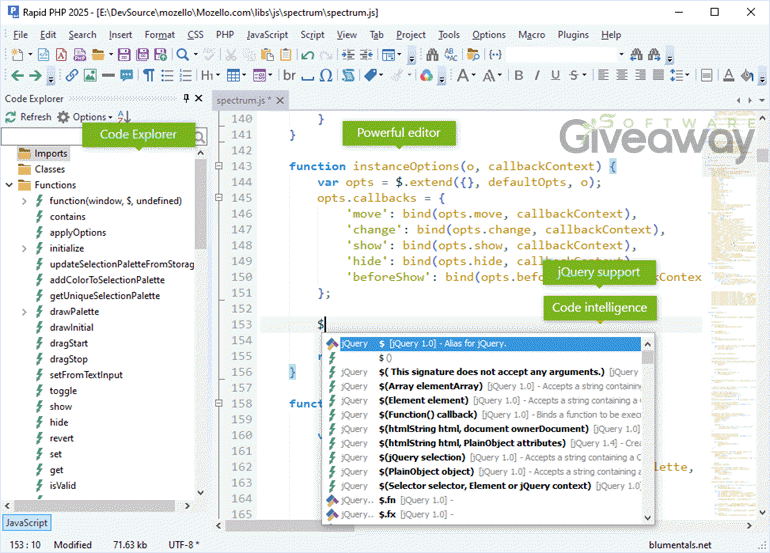Insert a horizontal rule with the line icon
The image size is (770, 553).
(109, 76)
